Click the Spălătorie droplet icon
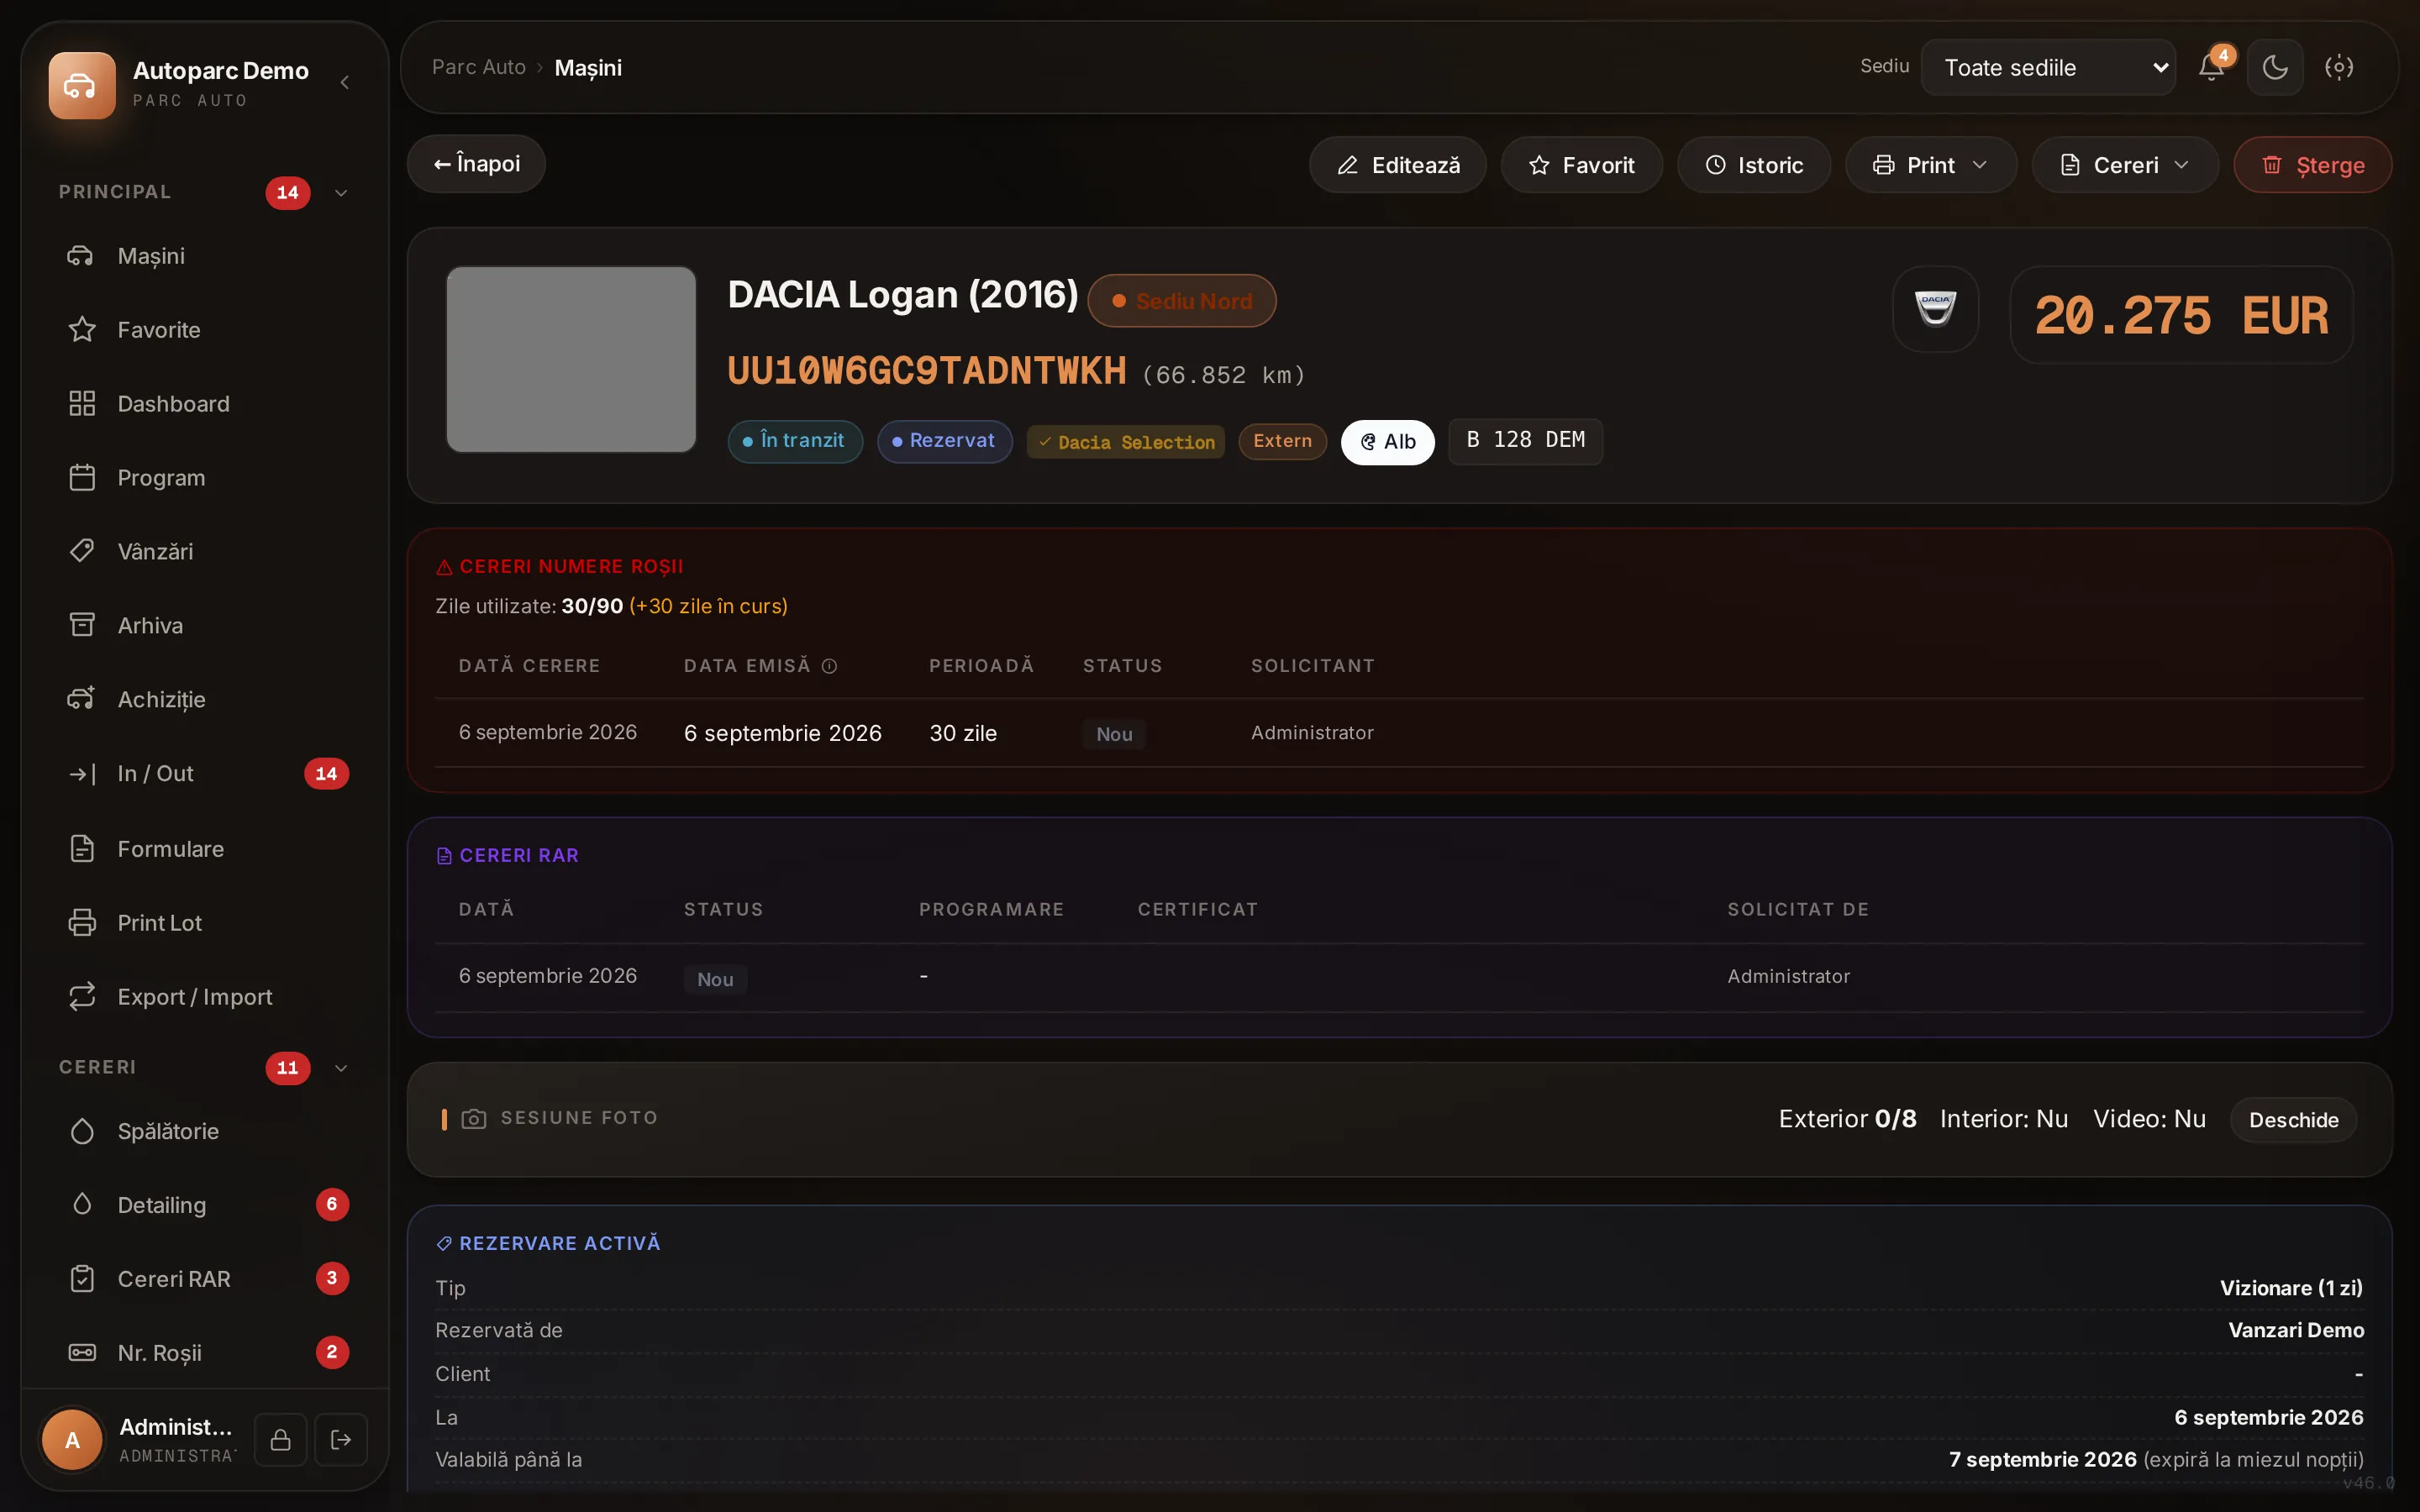Screen dimensions: 2420x1512 coord(82,1131)
